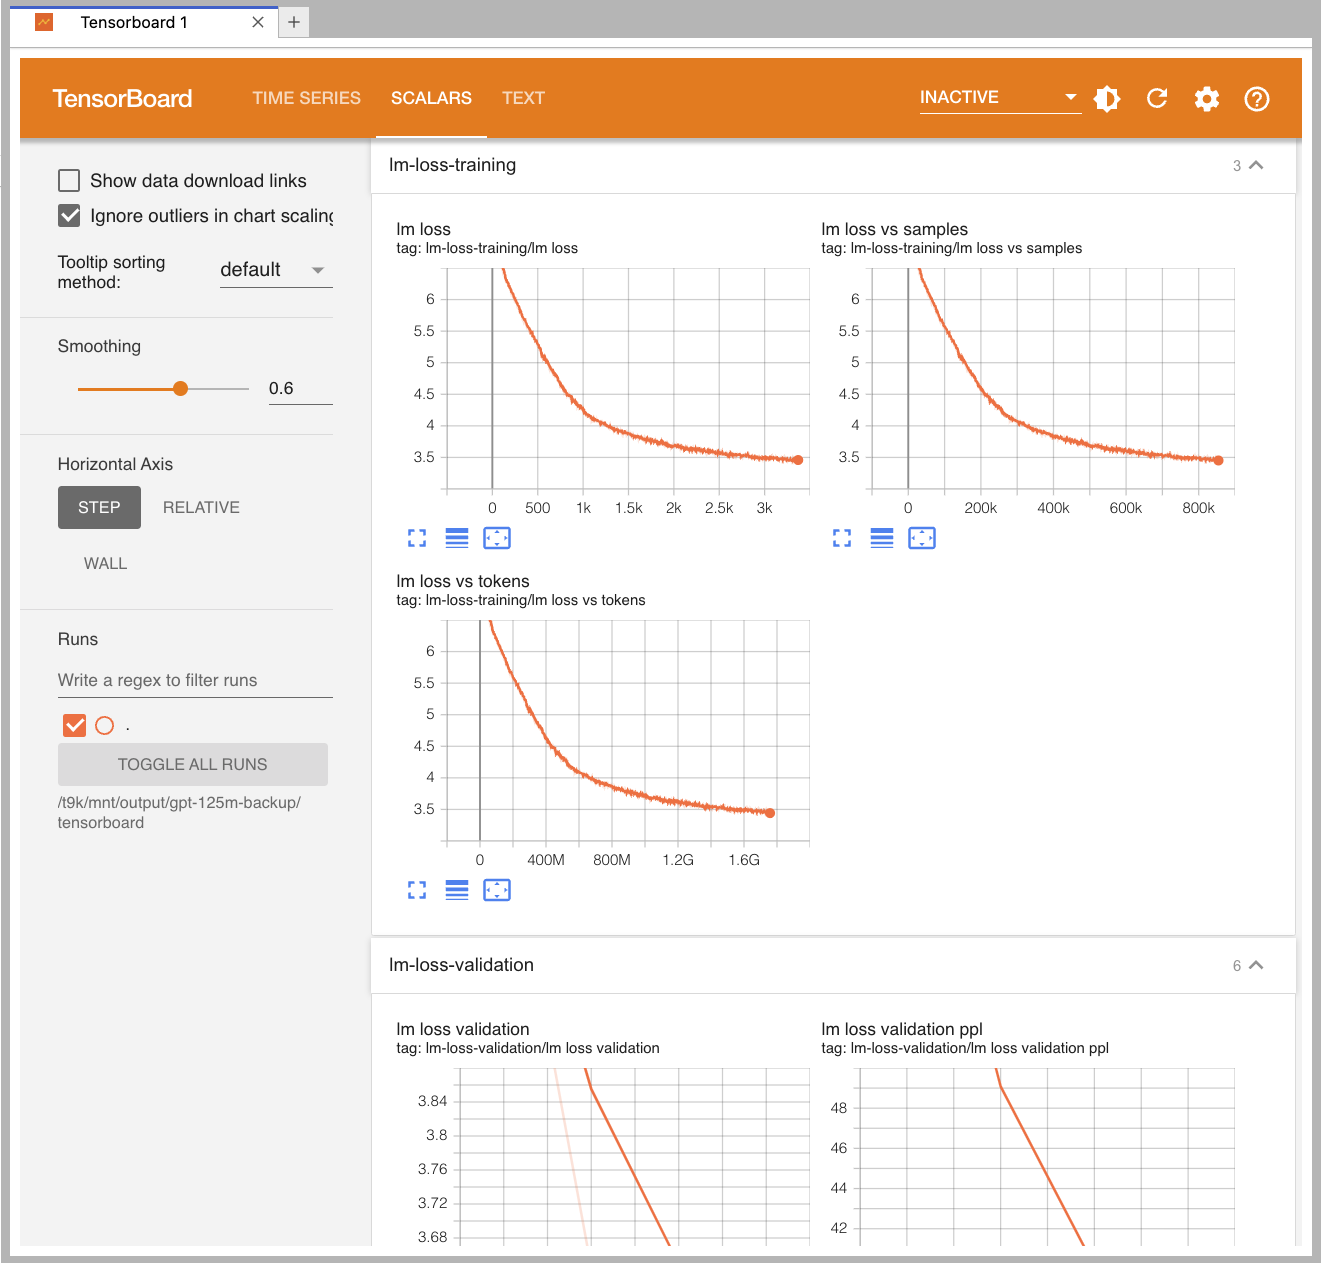Click 'lm loss validation ppl' chart title
The height and width of the screenshot is (1263, 1321).
click(x=902, y=1029)
